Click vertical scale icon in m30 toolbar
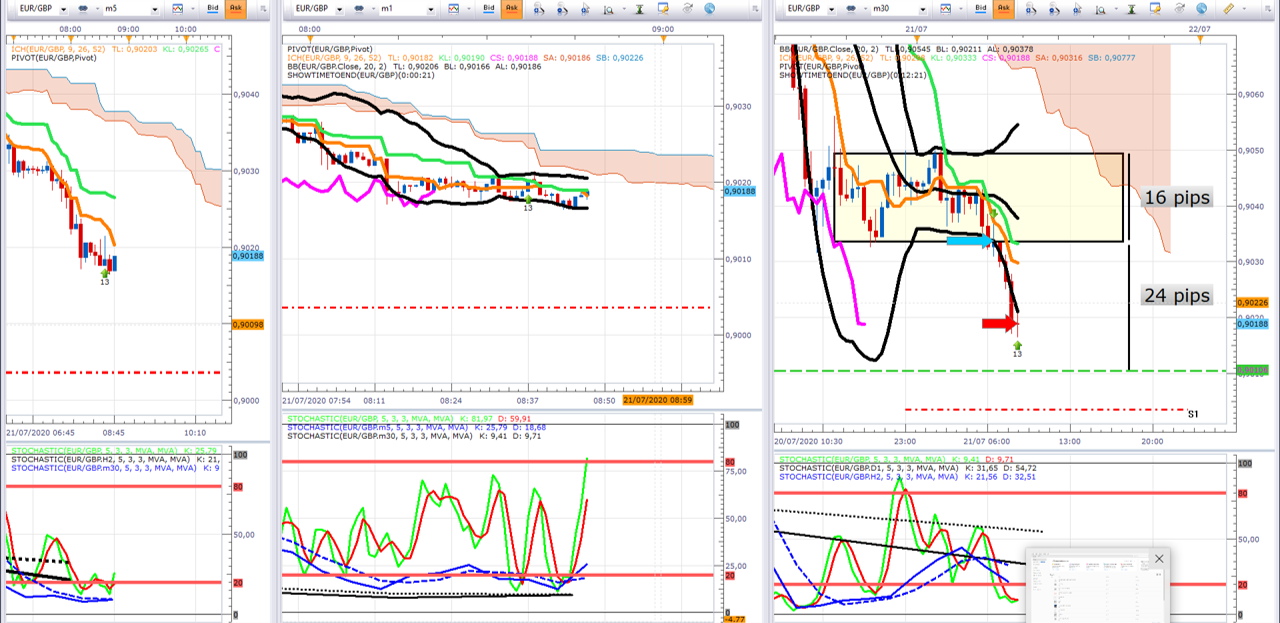This screenshot has width=1280, height=623. click(x=1132, y=8)
